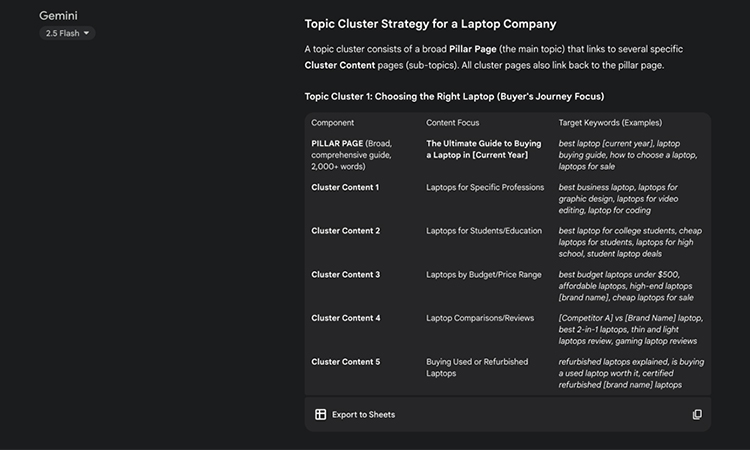This screenshot has width=750, height=450.
Task: Click the Cluster Content 4 row label
Action: 346,318
